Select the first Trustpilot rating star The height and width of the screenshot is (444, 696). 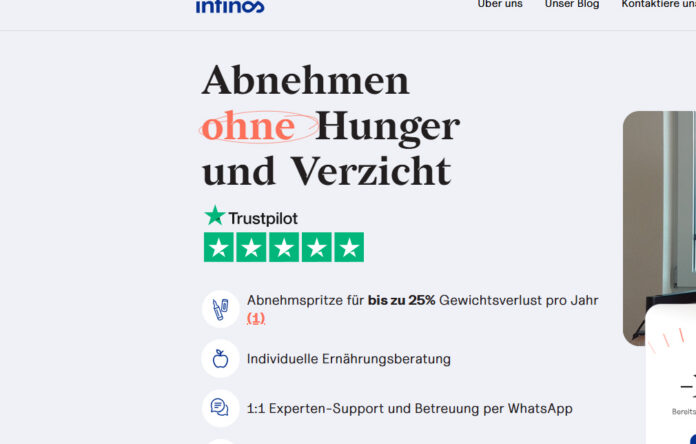click(x=219, y=247)
